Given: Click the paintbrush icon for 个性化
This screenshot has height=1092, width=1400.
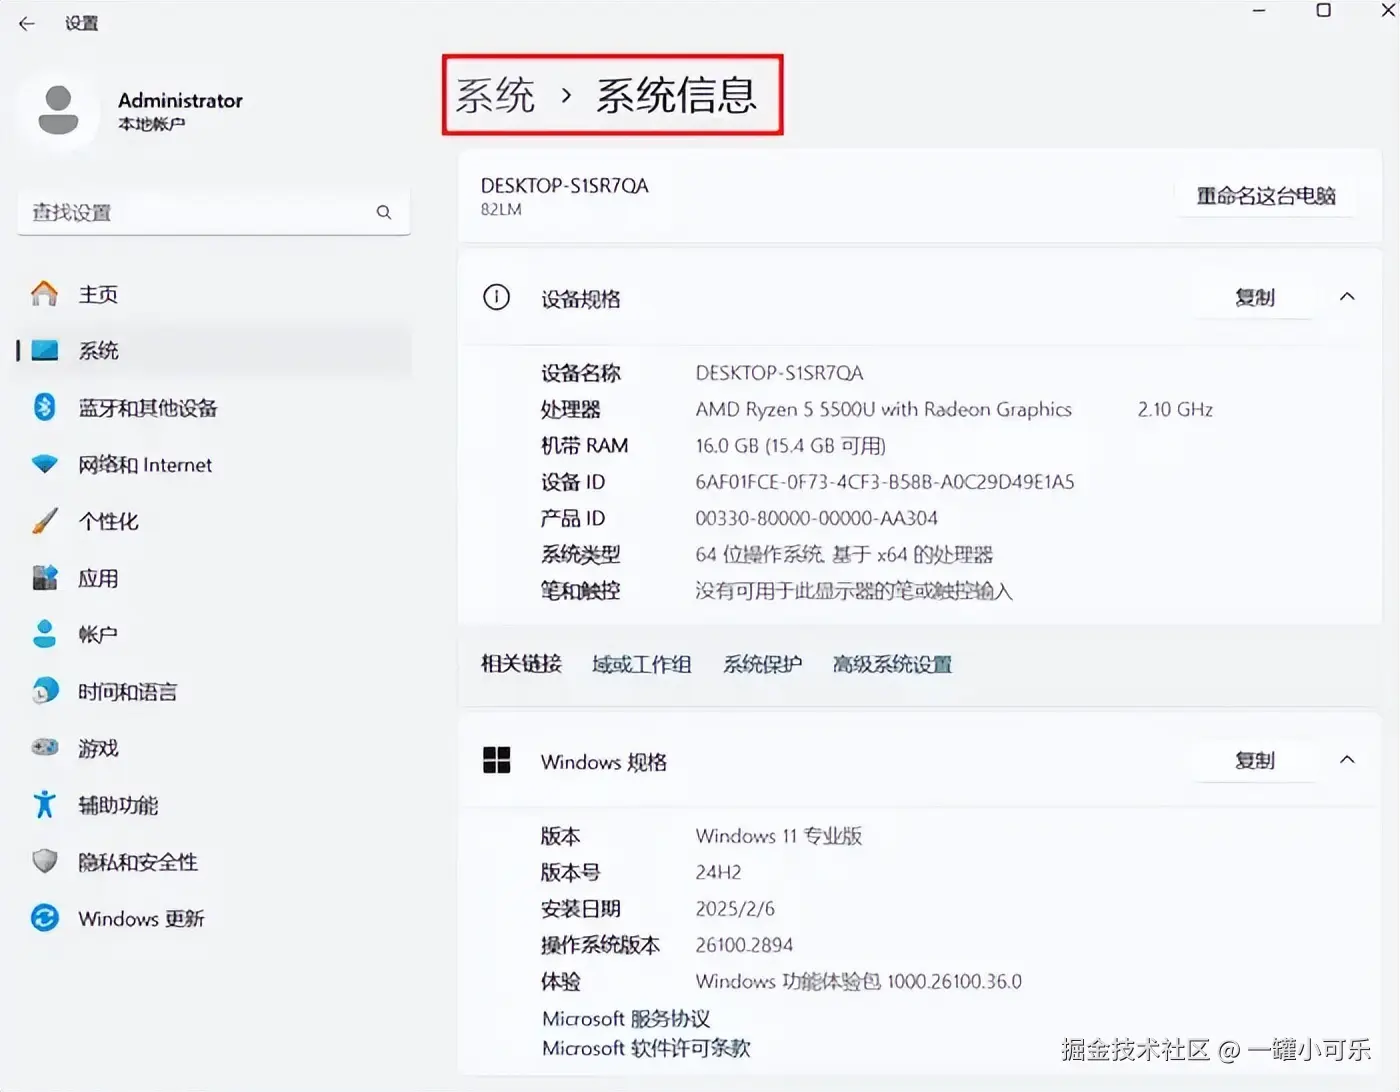Looking at the screenshot, I should [45, 521].
